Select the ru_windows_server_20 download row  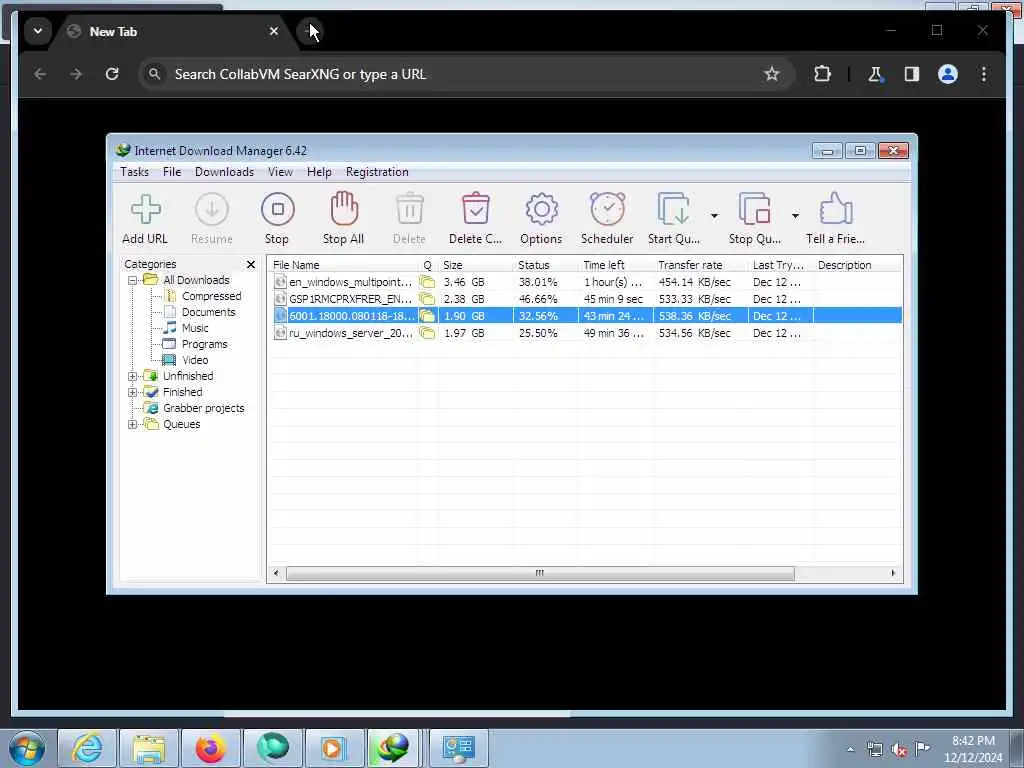pos(586,333)
